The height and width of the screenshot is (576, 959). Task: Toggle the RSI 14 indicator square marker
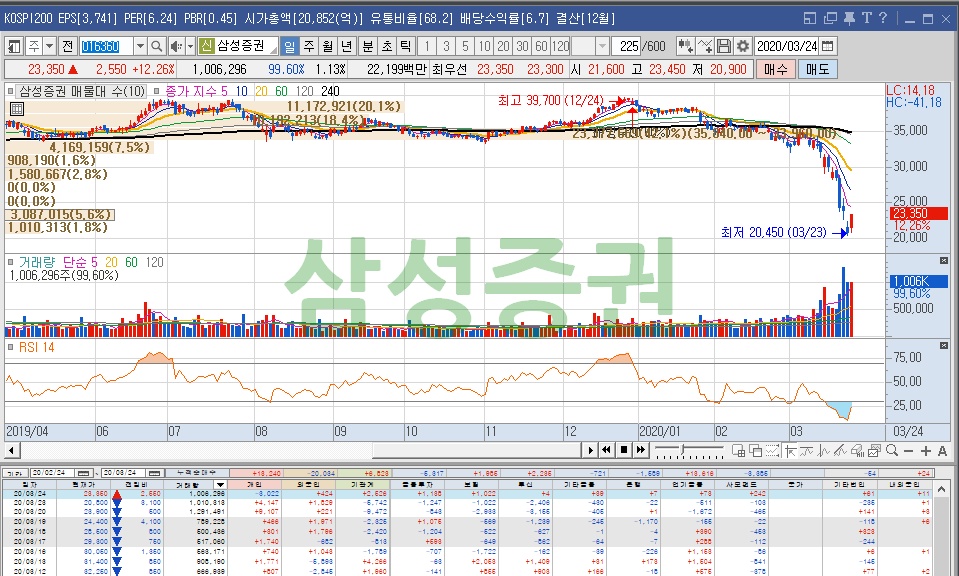click(10, 347)
